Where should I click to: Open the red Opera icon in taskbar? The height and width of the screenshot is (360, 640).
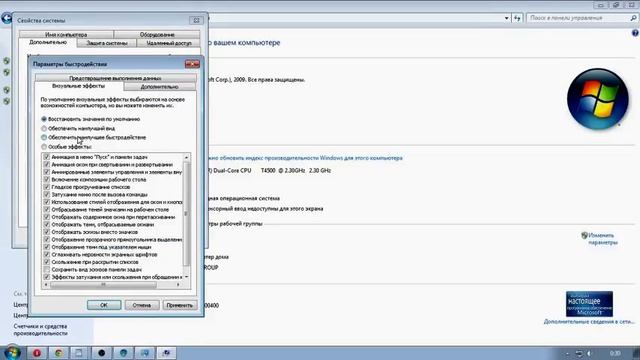[37, 353]
